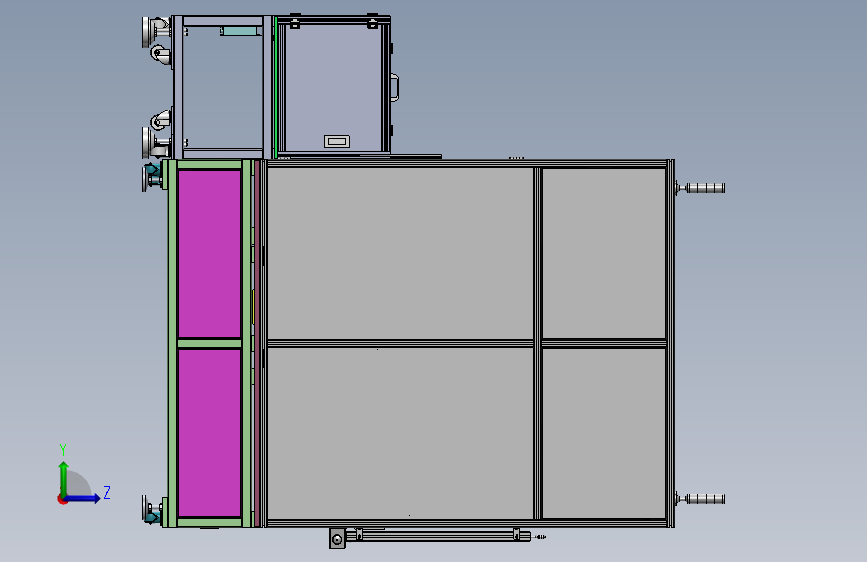Select the horizontal rail bar beneath the enclosure
Viewport: 867px width, 562px height.
[x=437, y=535]
